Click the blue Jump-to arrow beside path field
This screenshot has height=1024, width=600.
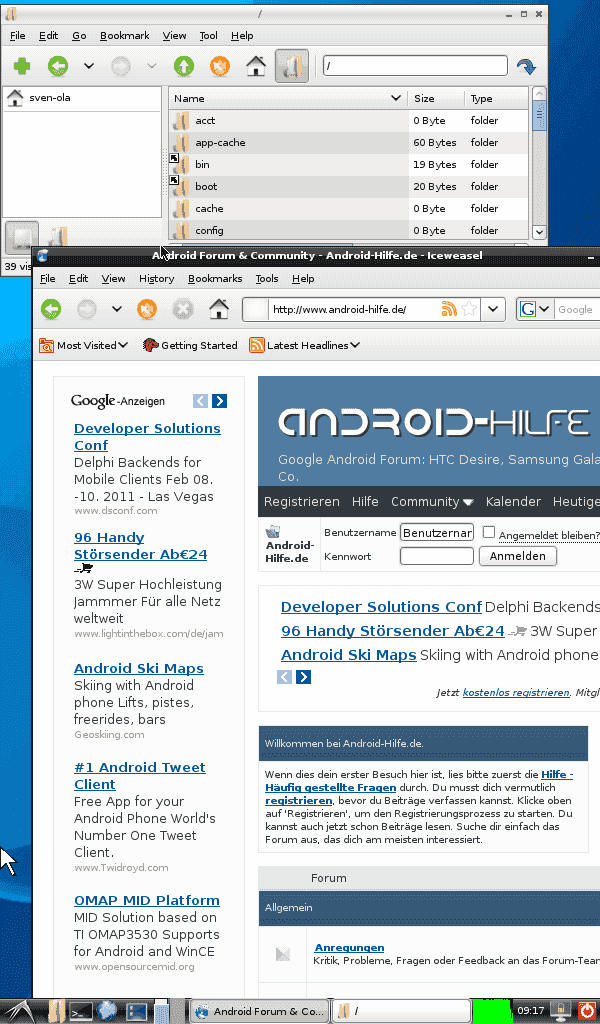point(526,66)
